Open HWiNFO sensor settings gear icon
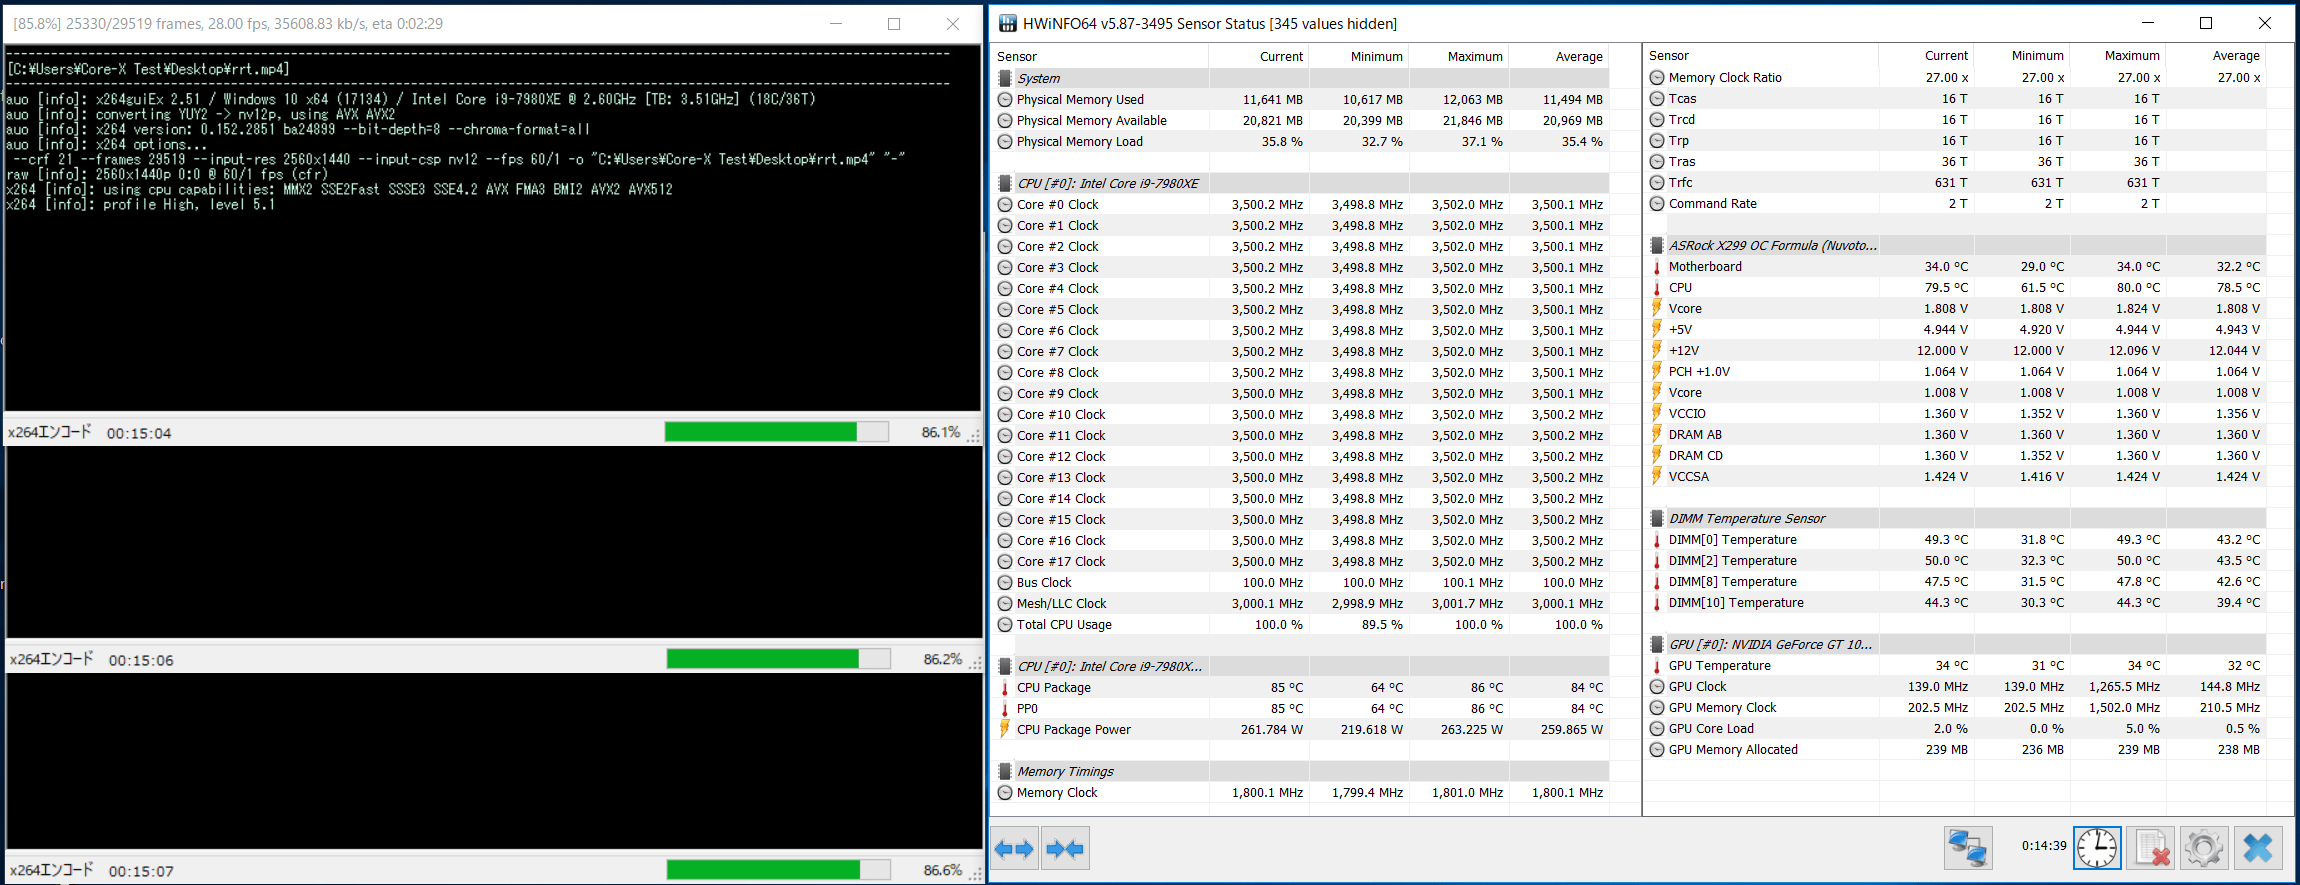This screenshot has width=2300, height=885. [x=2204, y=848]
